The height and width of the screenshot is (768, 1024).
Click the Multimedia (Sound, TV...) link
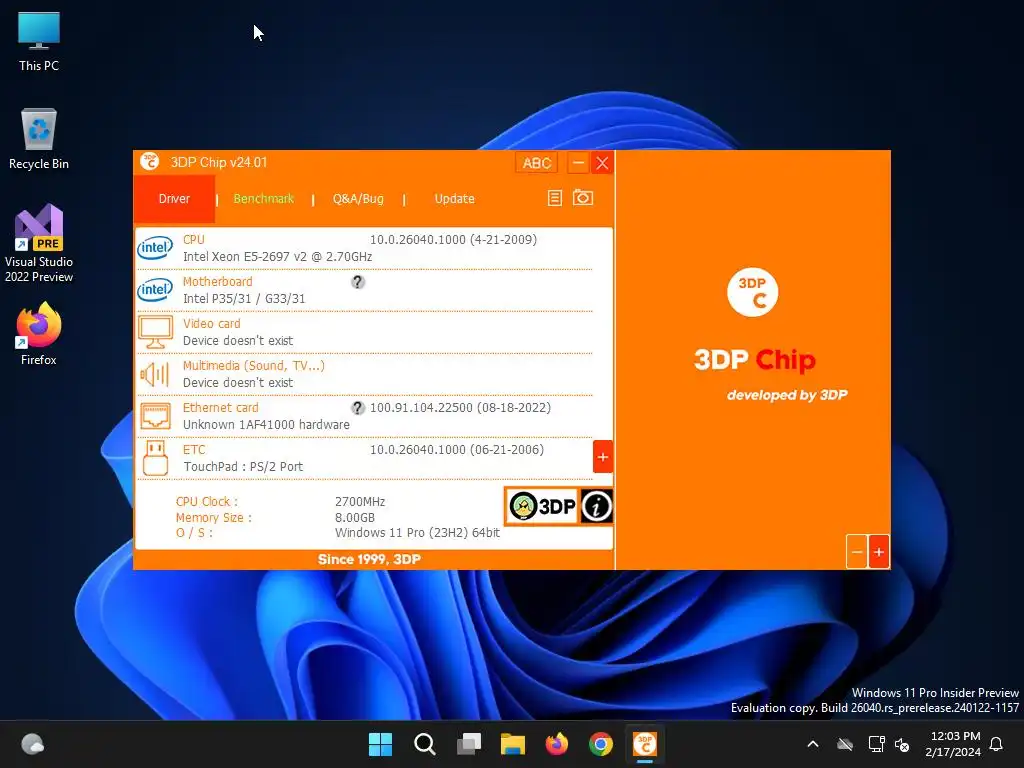coord(253,366)
